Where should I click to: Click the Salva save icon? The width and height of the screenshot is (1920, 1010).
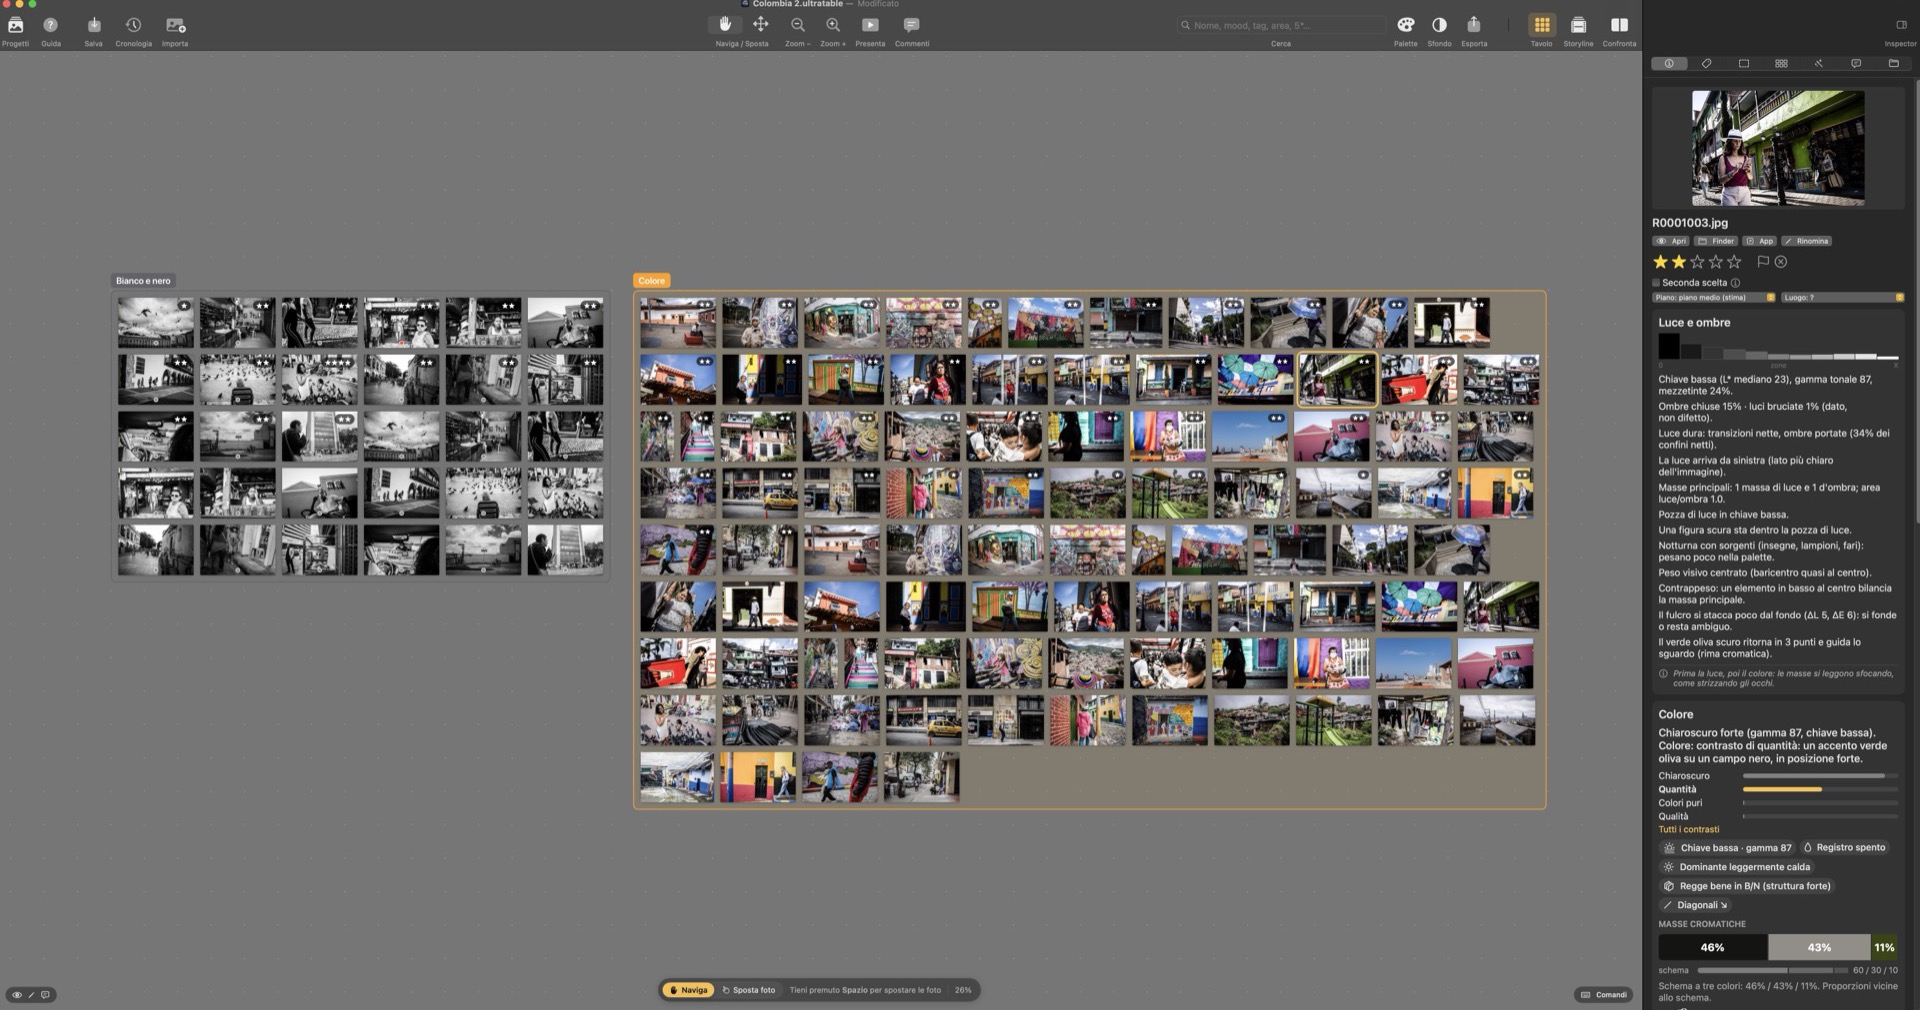(x=93, y=25)
